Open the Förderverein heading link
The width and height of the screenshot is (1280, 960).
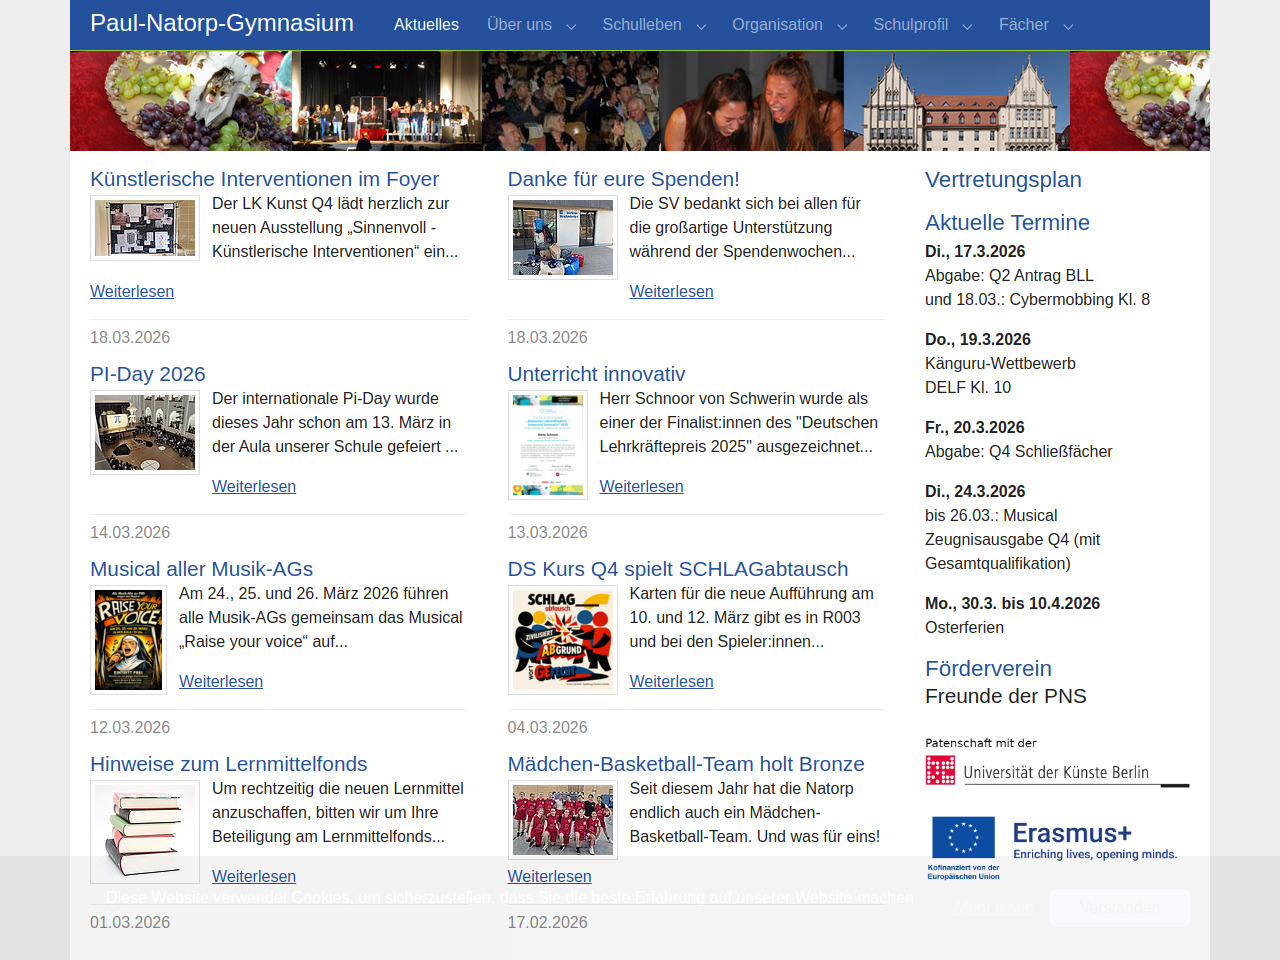[988, 668]
